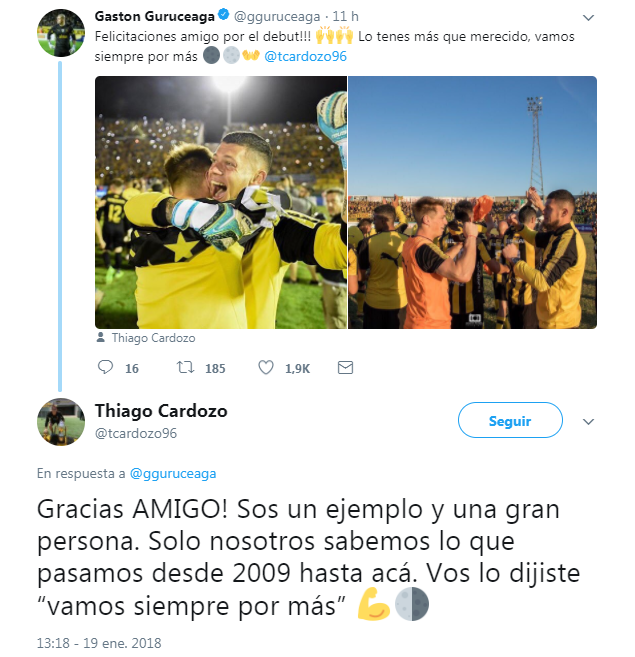Click the Thiago Cardozo tagged name label
Viewport: 635px width, 657px height.
(153, 338)
